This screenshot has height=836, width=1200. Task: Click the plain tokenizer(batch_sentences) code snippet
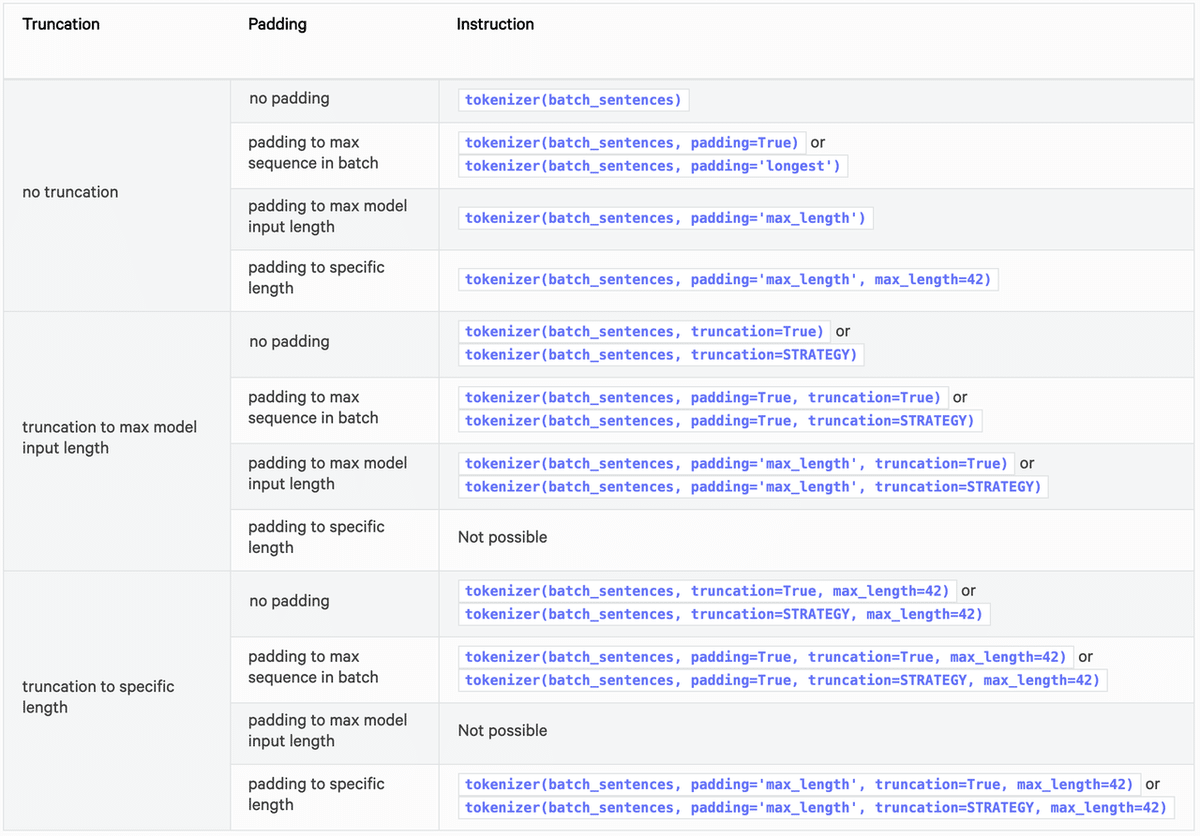coord(573,100)
